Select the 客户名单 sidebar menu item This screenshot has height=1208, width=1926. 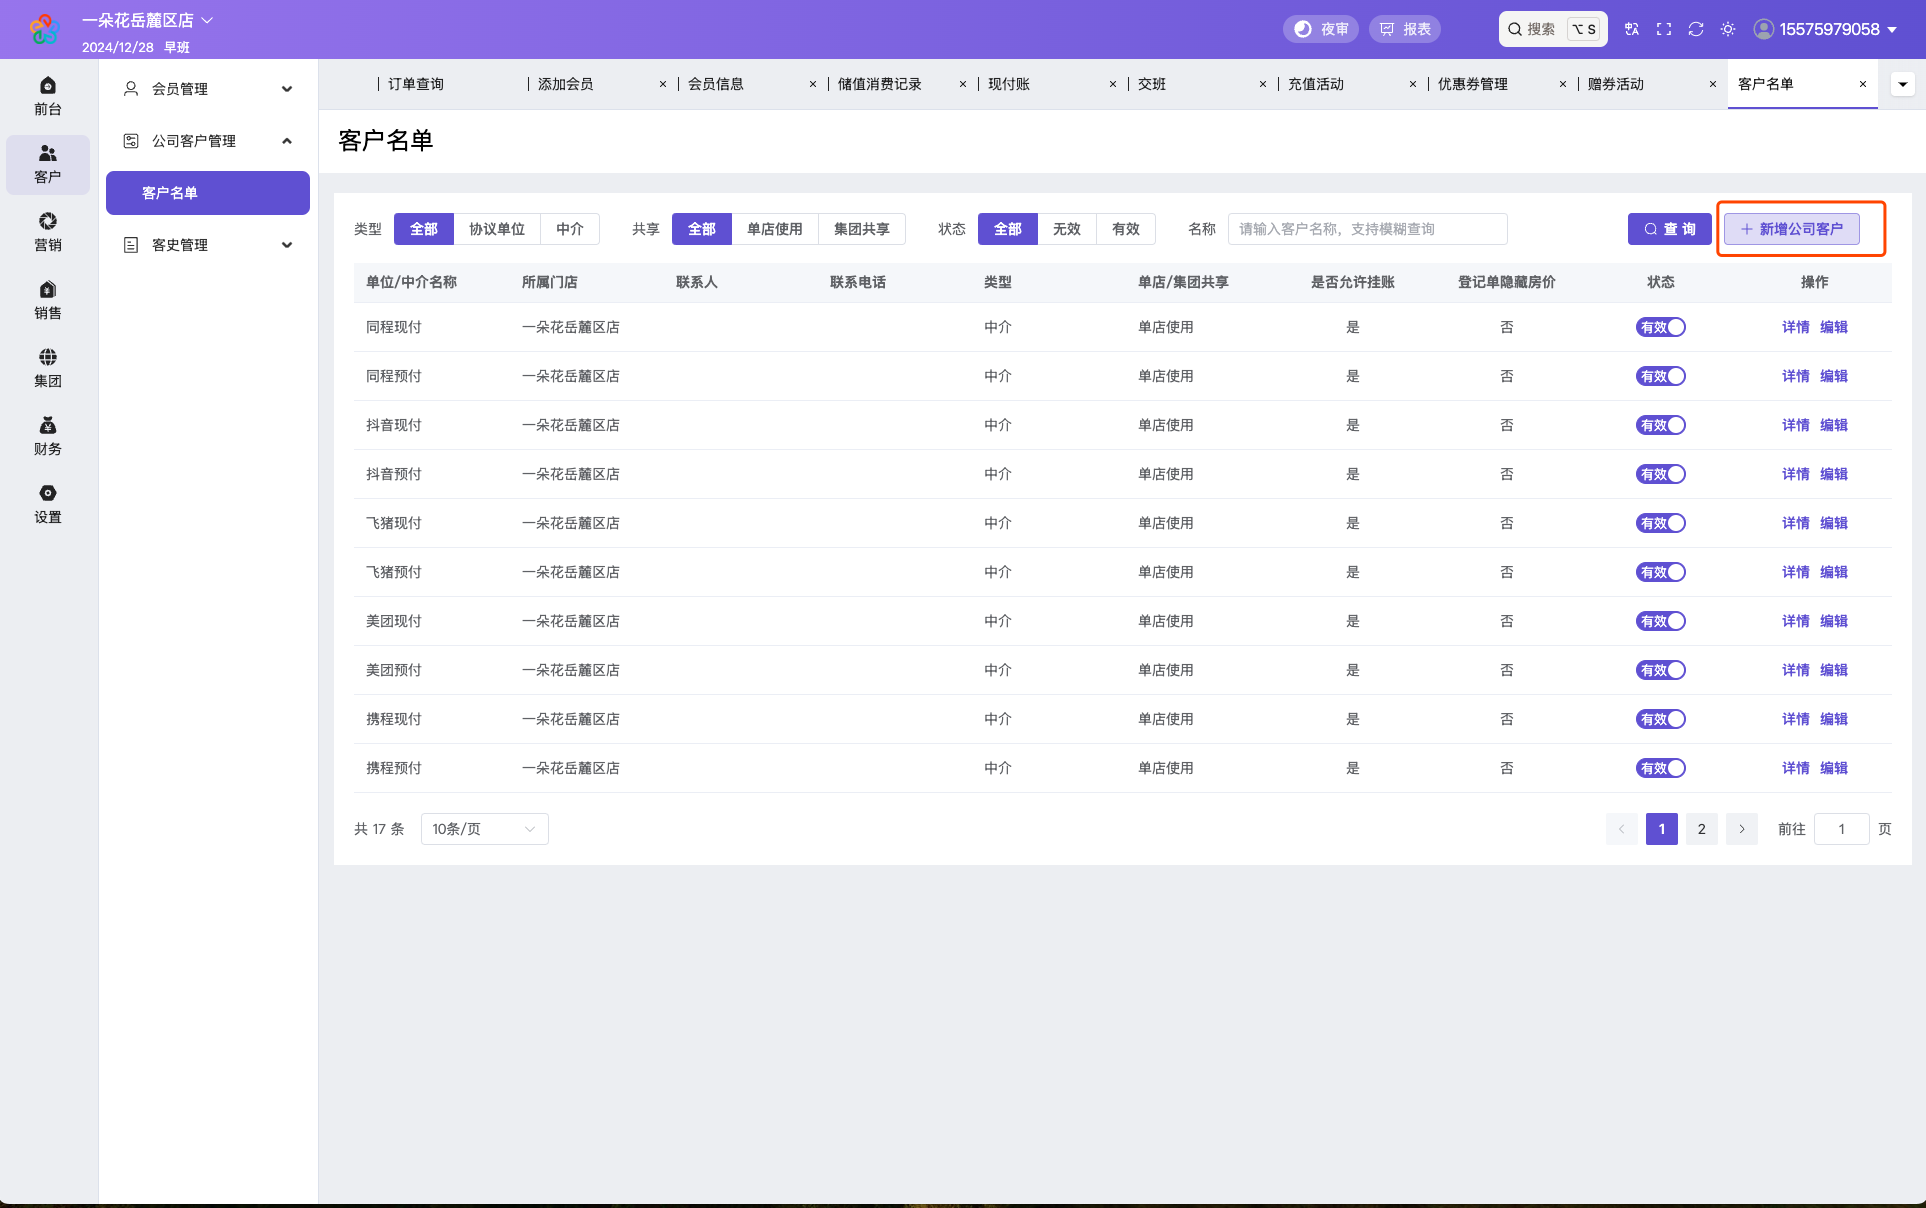pyautogui.click(x=208, y=193)
